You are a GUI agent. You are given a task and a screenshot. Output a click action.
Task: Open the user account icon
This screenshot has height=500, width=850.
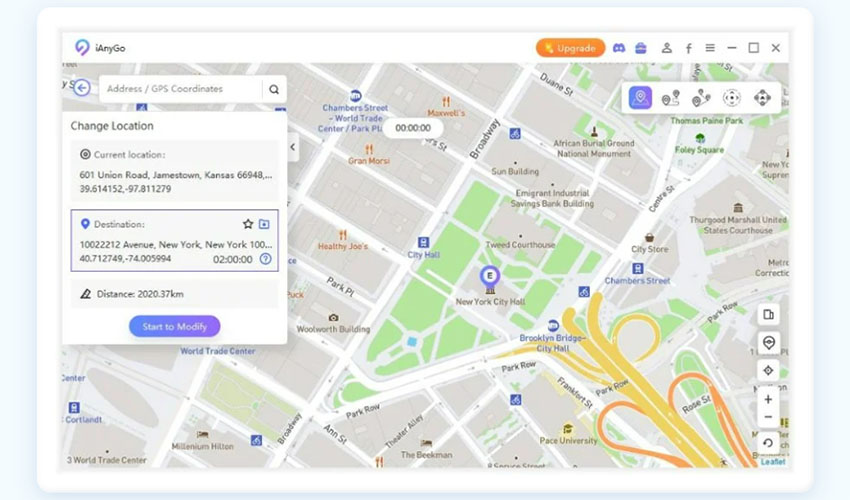(x=667, y=48)
